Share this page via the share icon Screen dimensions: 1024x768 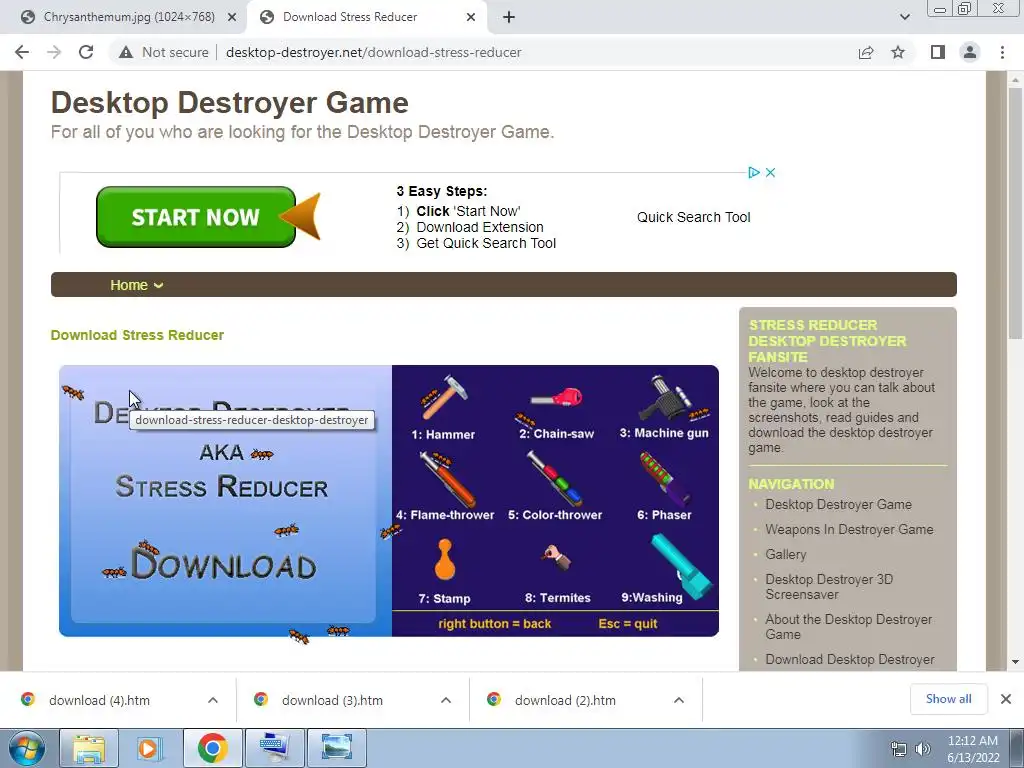[866, 52]
